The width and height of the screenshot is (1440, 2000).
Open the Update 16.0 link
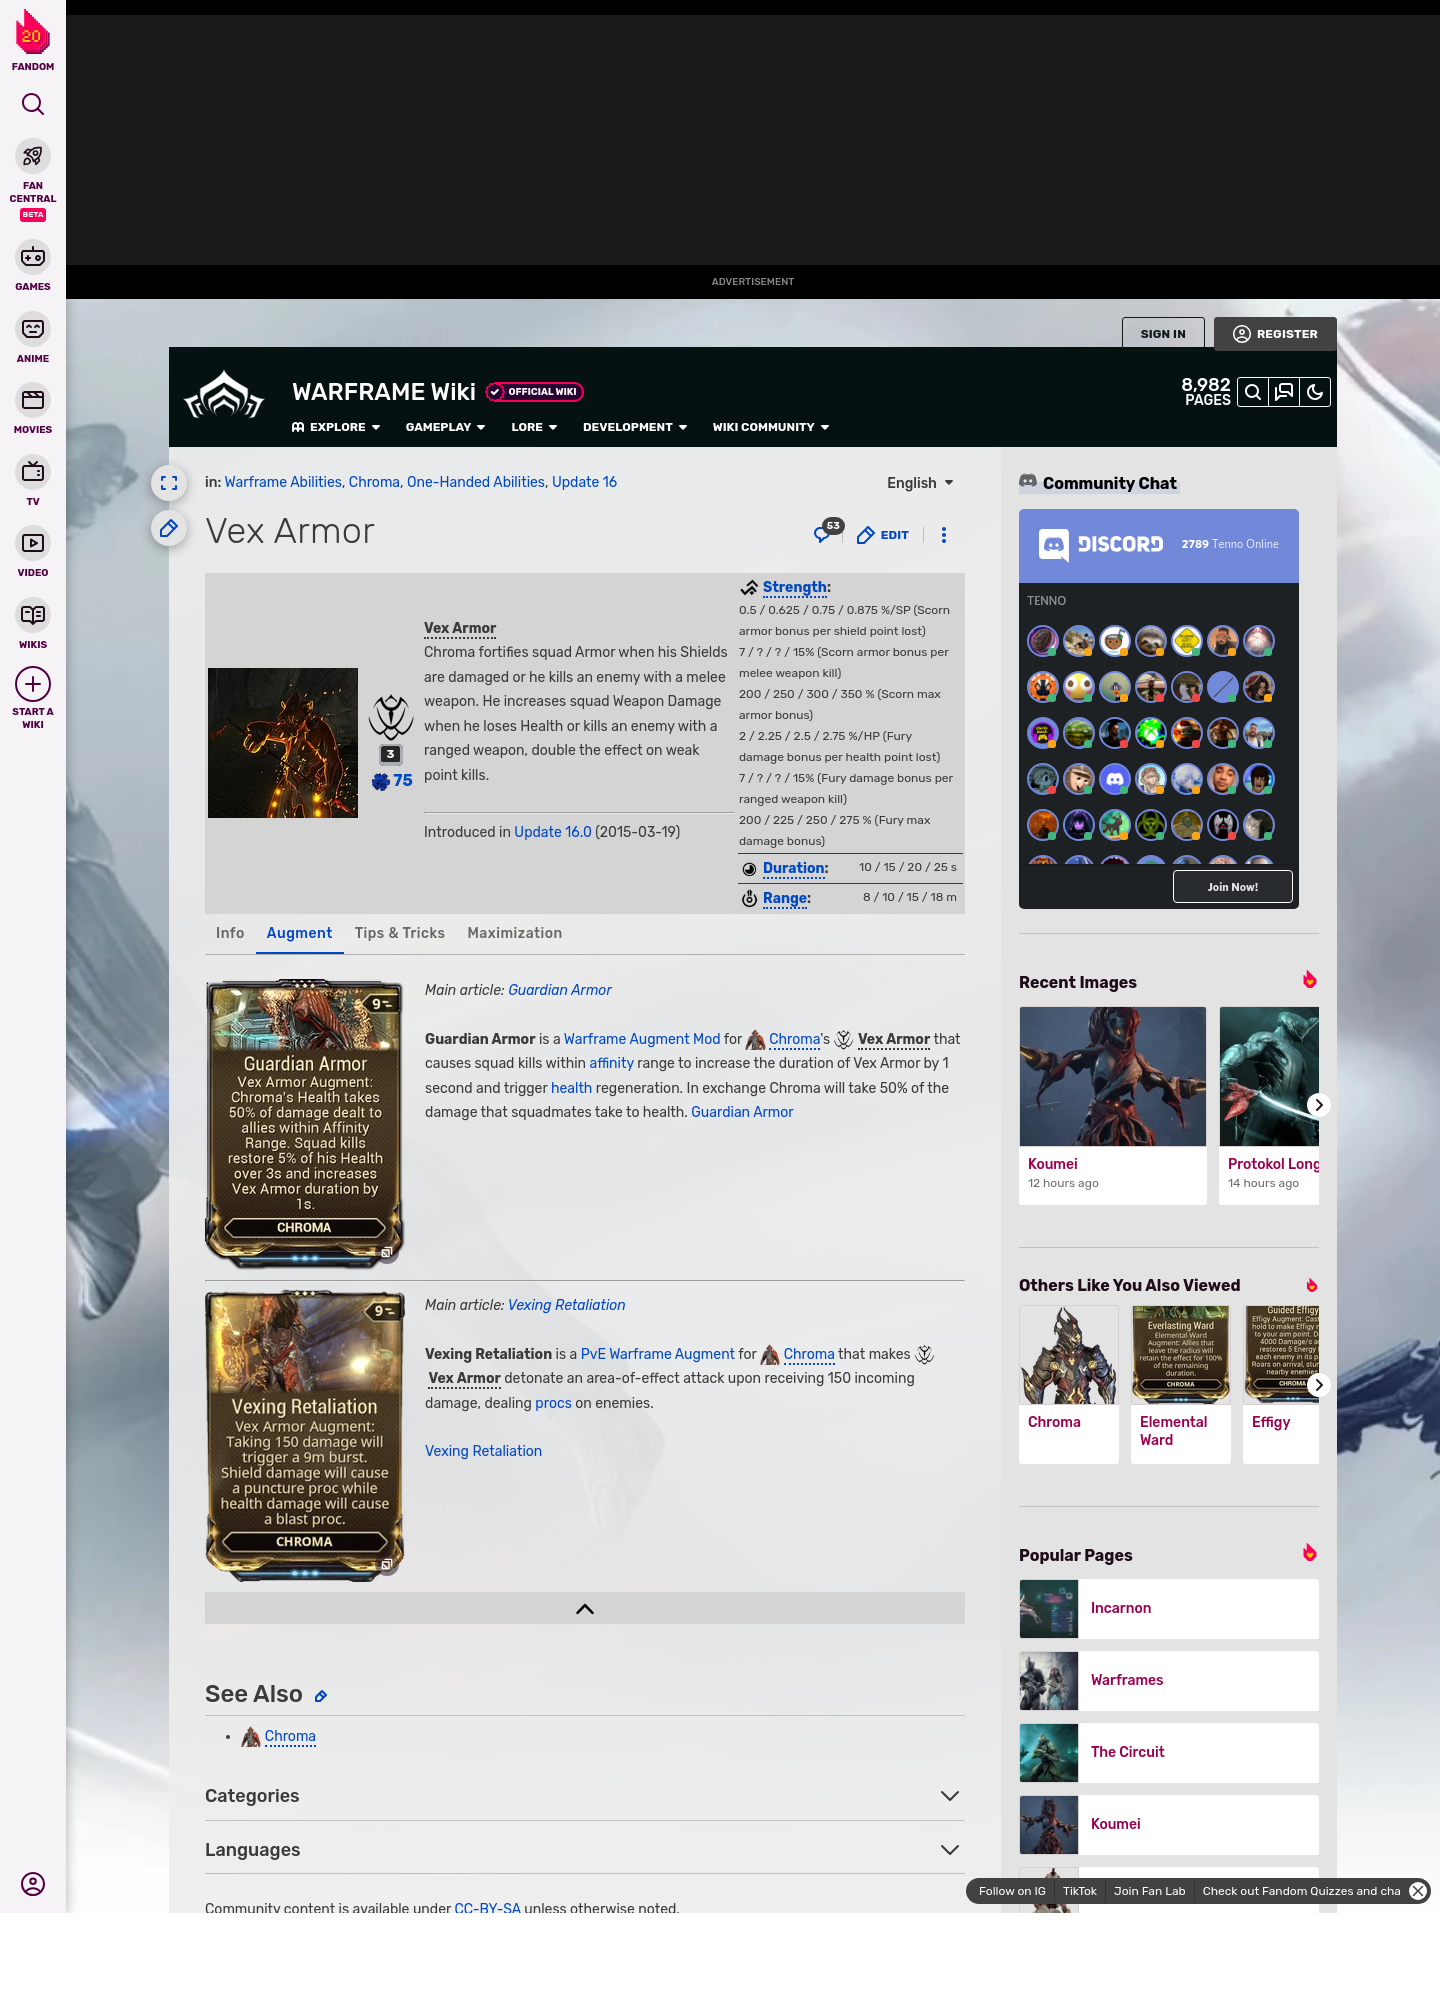[553, 832]
